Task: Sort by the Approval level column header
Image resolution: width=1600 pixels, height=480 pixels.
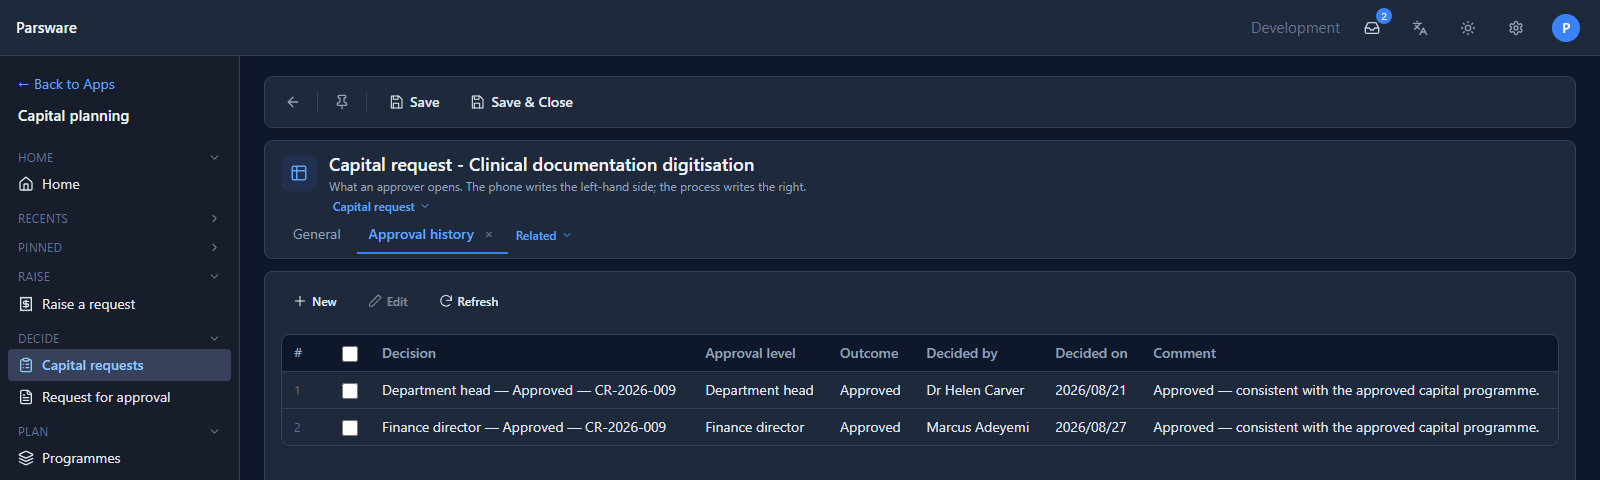Action: point(750,353)
